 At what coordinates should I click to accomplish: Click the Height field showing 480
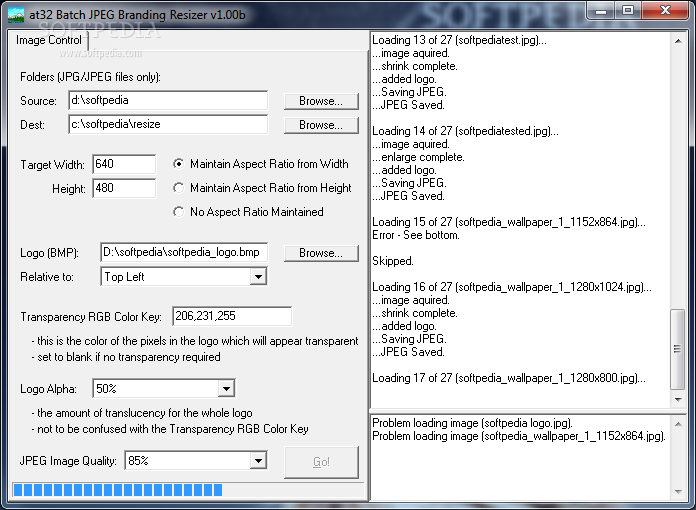[x=124, y=188]
